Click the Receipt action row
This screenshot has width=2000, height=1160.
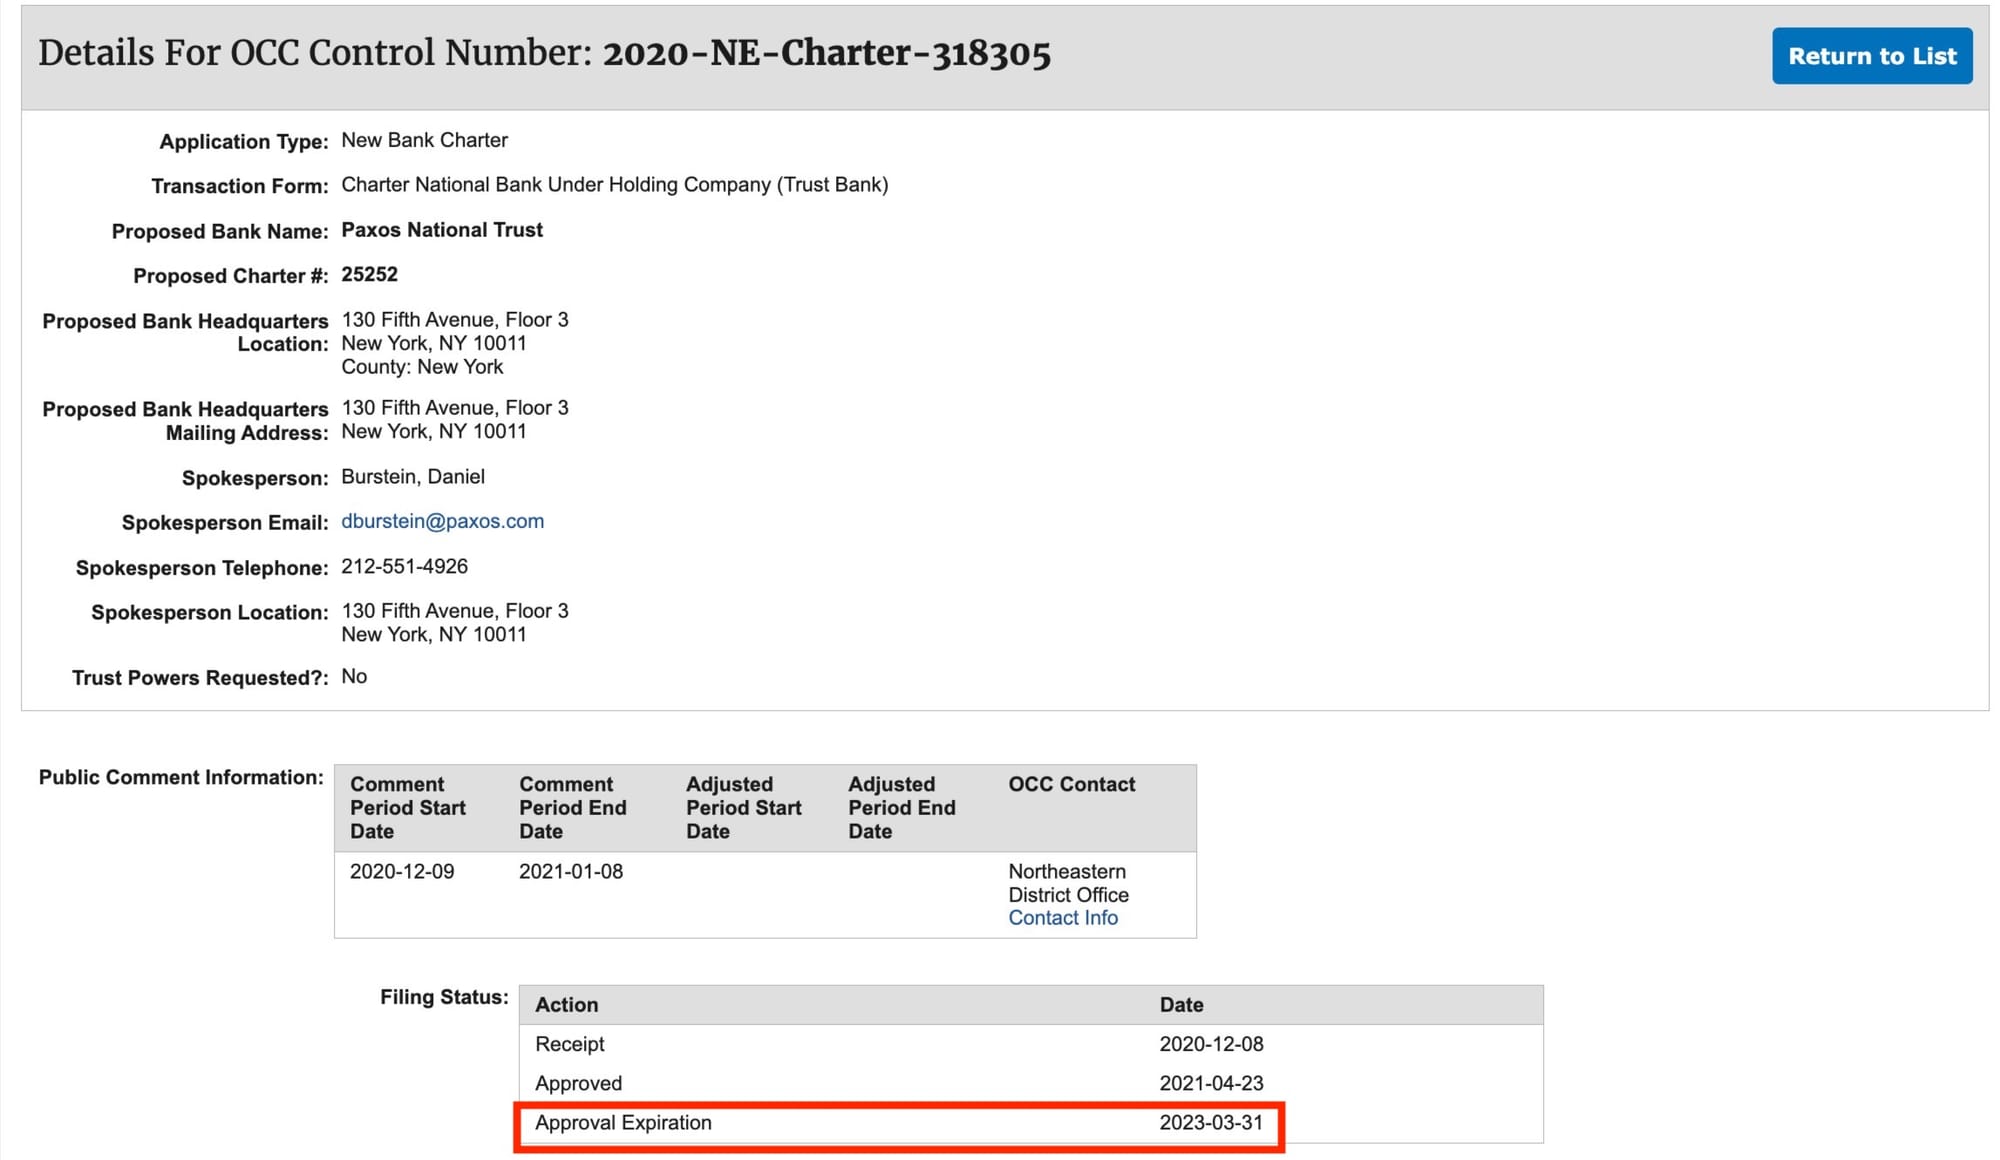pyautogui.click(x=570, y=1044)
